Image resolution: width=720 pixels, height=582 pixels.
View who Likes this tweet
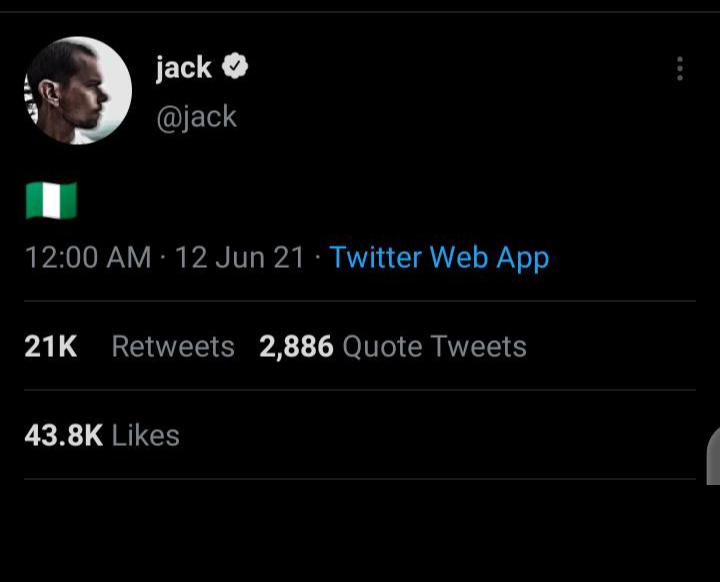[x=146, y=435]
